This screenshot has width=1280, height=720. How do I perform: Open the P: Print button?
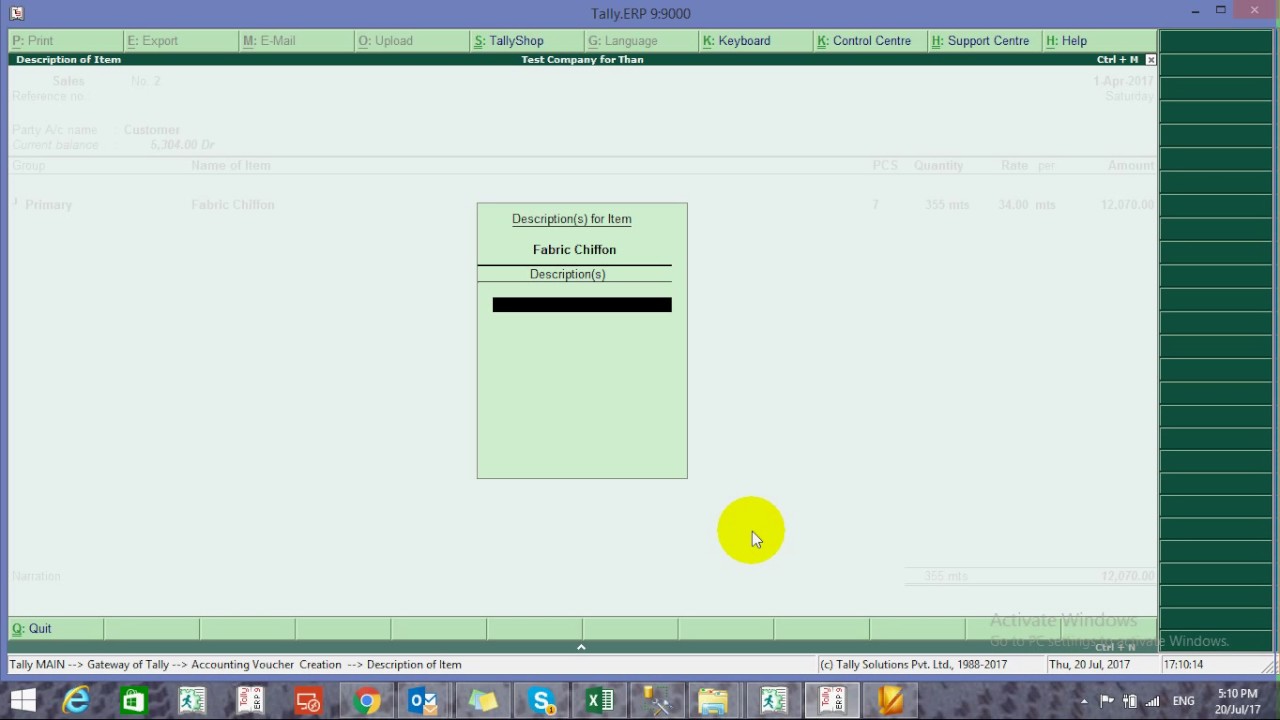pos(66,41)
